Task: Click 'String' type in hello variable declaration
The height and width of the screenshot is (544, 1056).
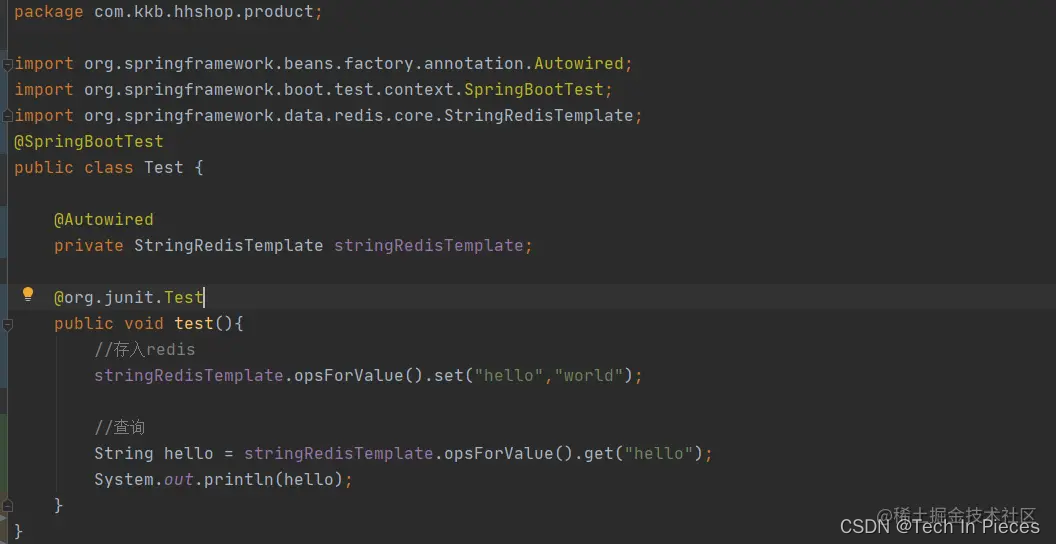Action: tap(124, 454)
